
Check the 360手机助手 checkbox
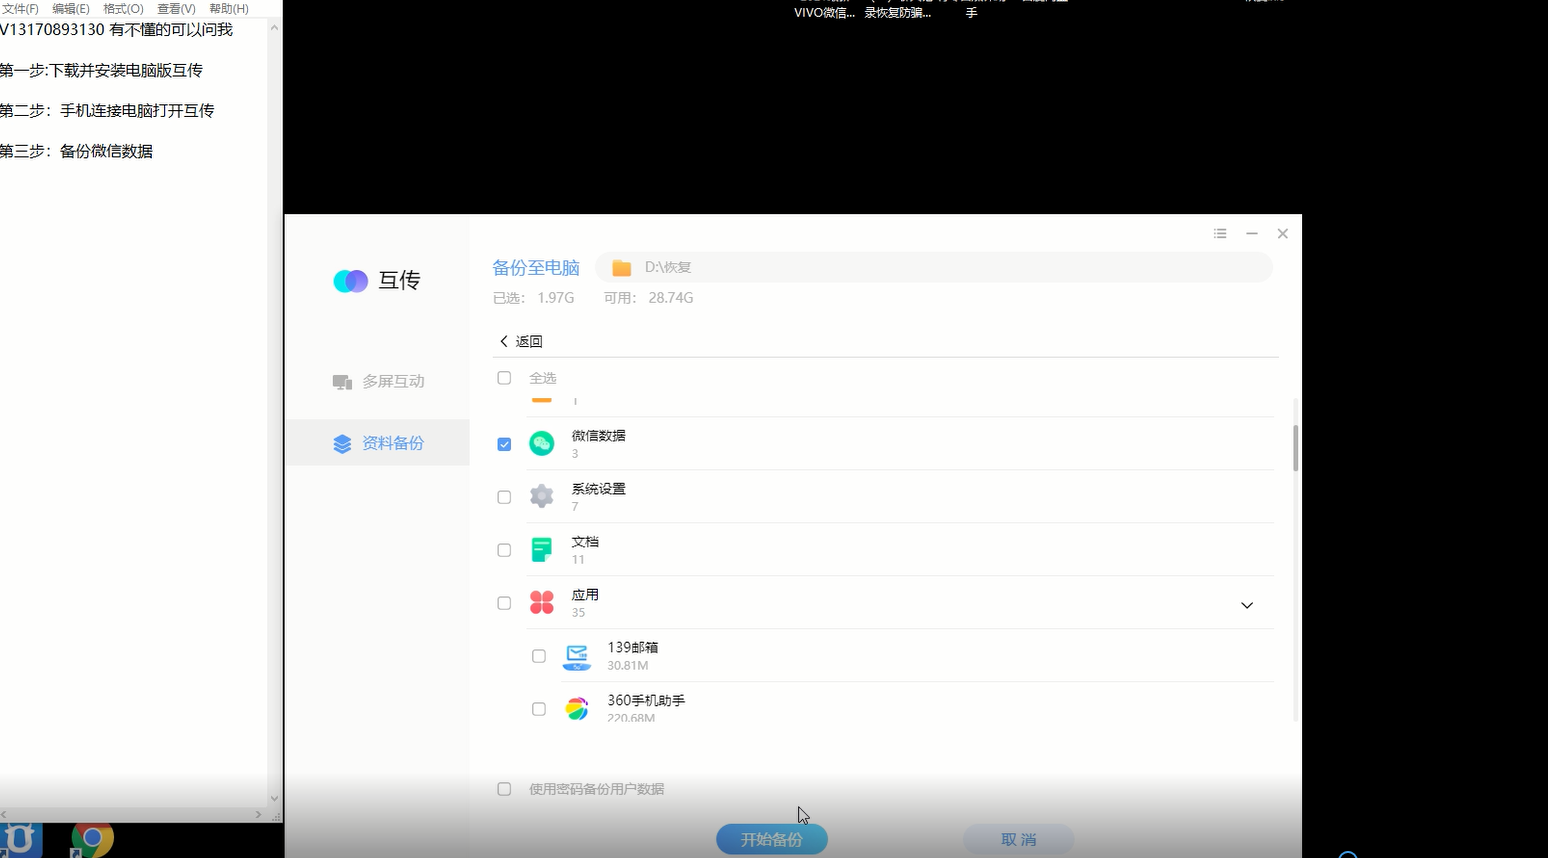[539, 709]
